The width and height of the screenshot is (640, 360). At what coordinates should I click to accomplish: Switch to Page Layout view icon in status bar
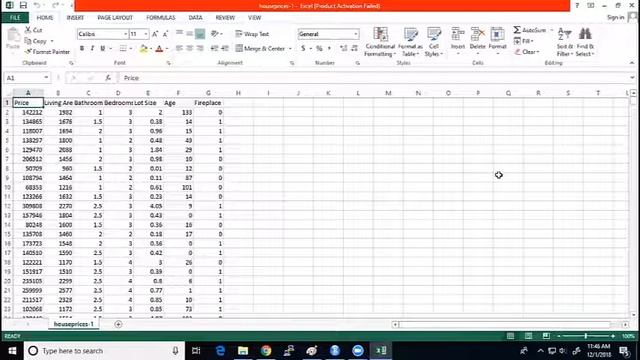click(x=529, y=336)
